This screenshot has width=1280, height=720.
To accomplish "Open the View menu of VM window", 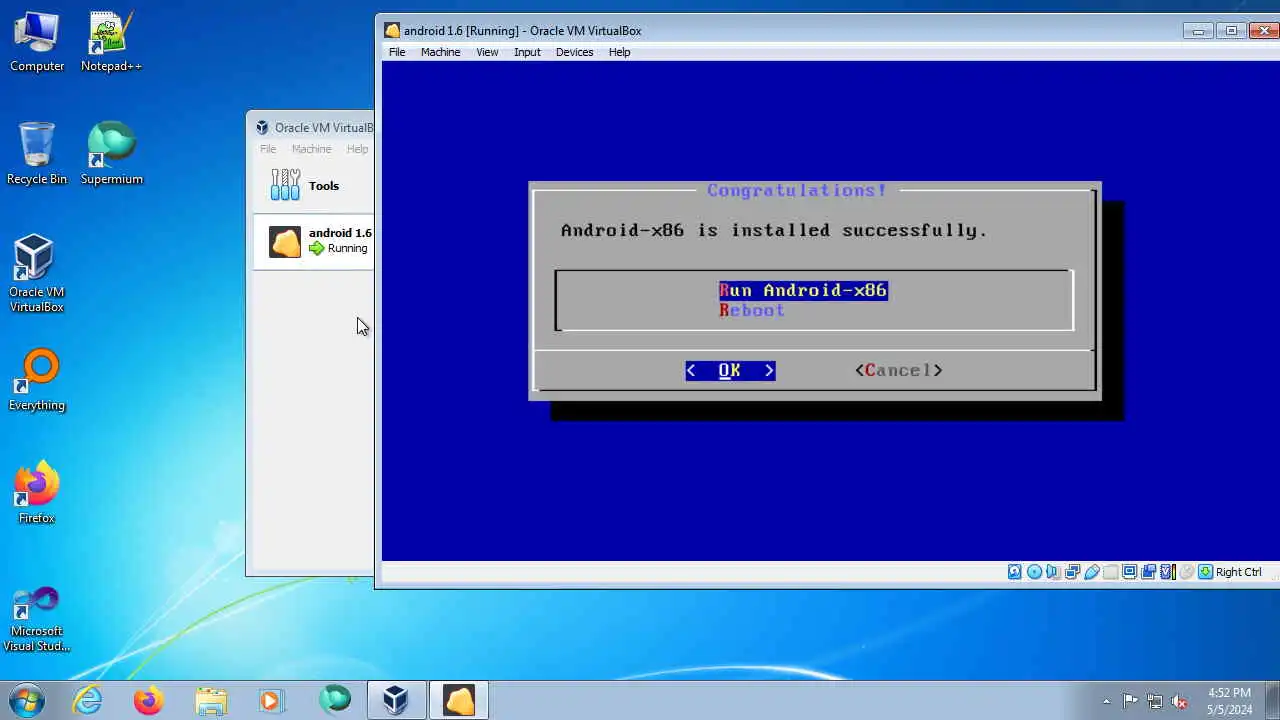I will (487, 52).
